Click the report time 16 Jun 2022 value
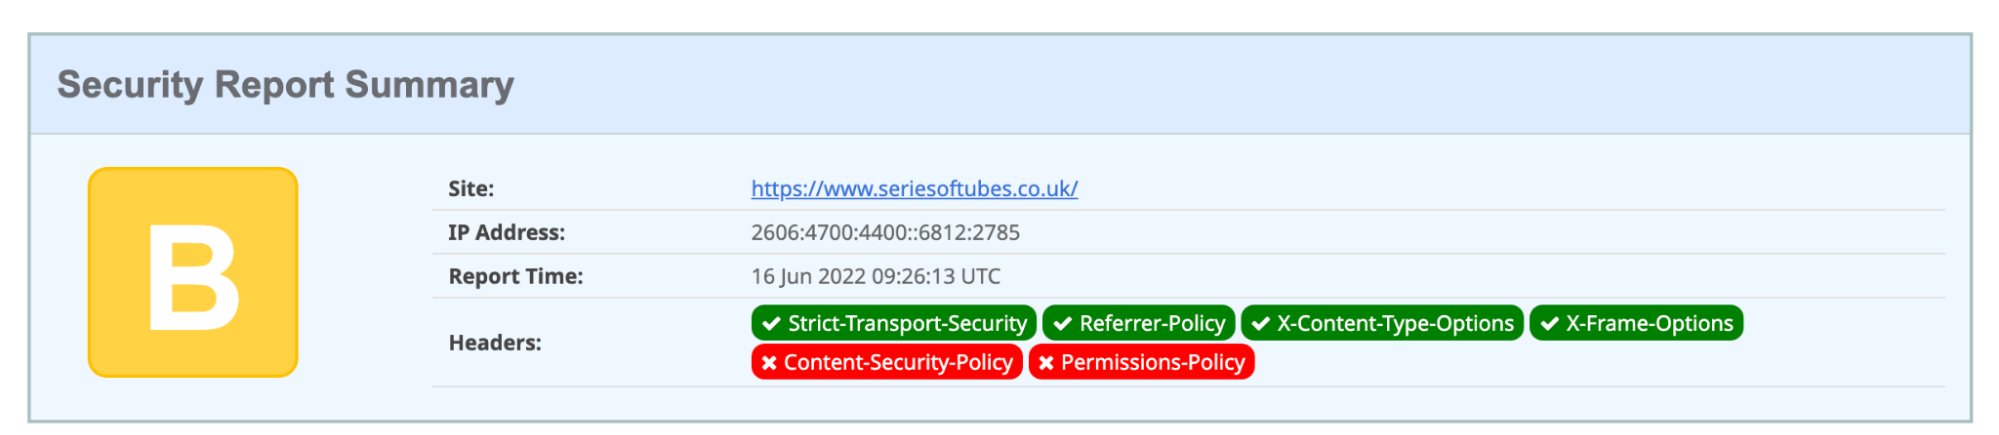Image resolution: width=1999 pixels, height=435 pixels. tap(875, 277)
